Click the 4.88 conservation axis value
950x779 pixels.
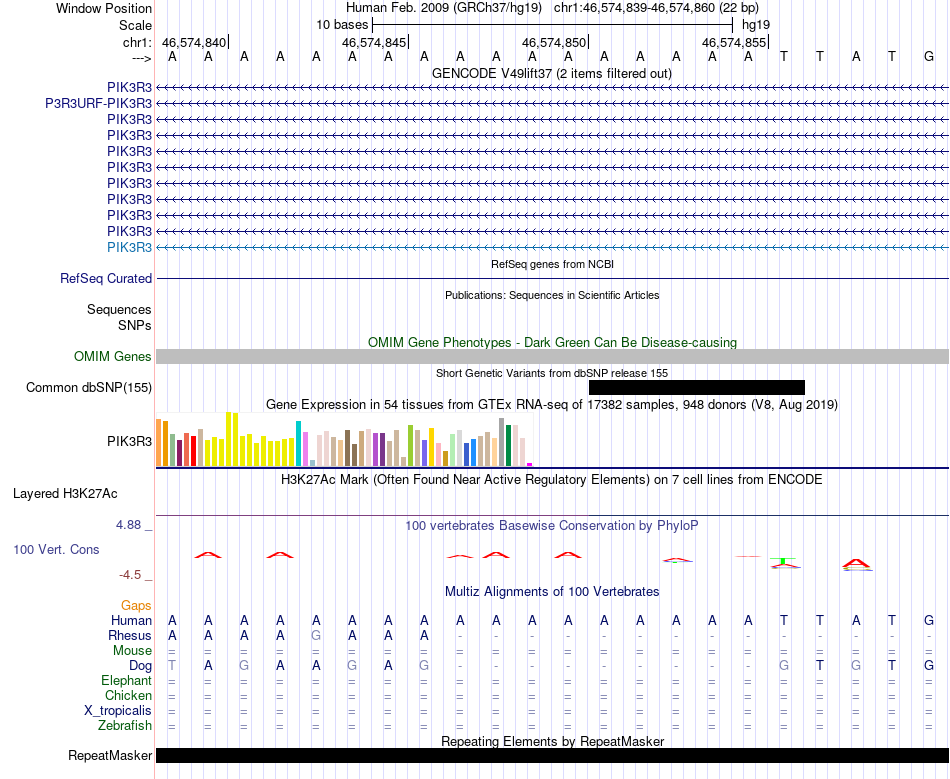[x=128, y=525]
